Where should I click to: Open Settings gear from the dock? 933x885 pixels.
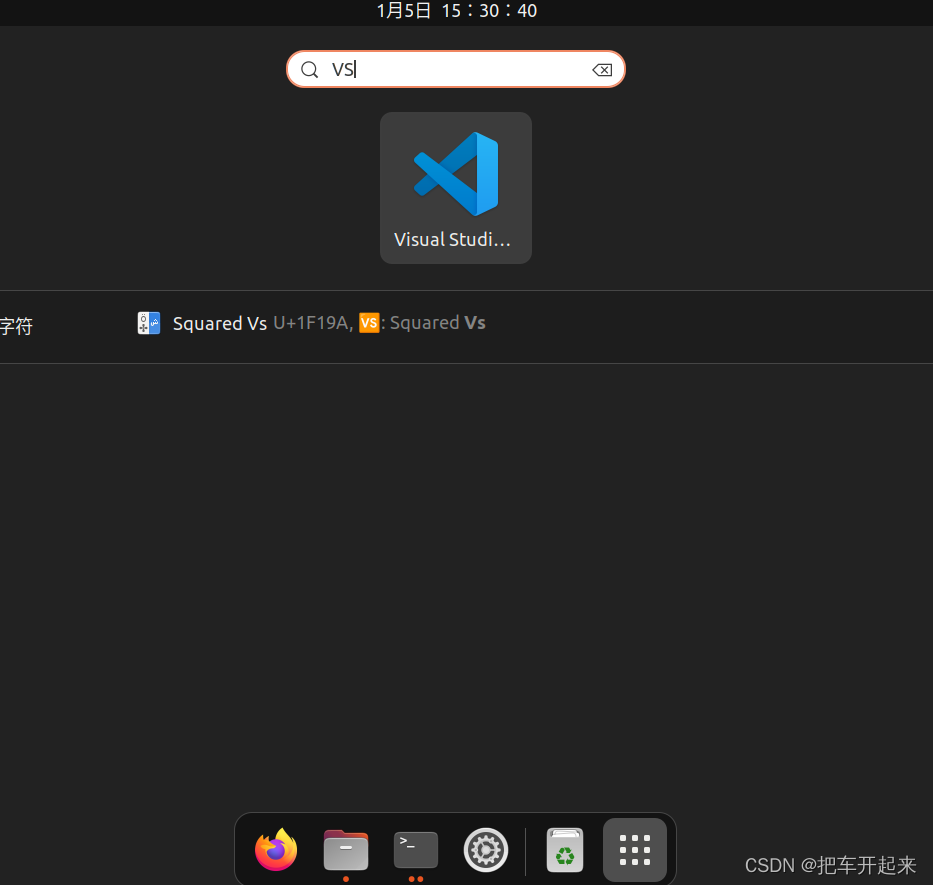(x=486, y=850)
